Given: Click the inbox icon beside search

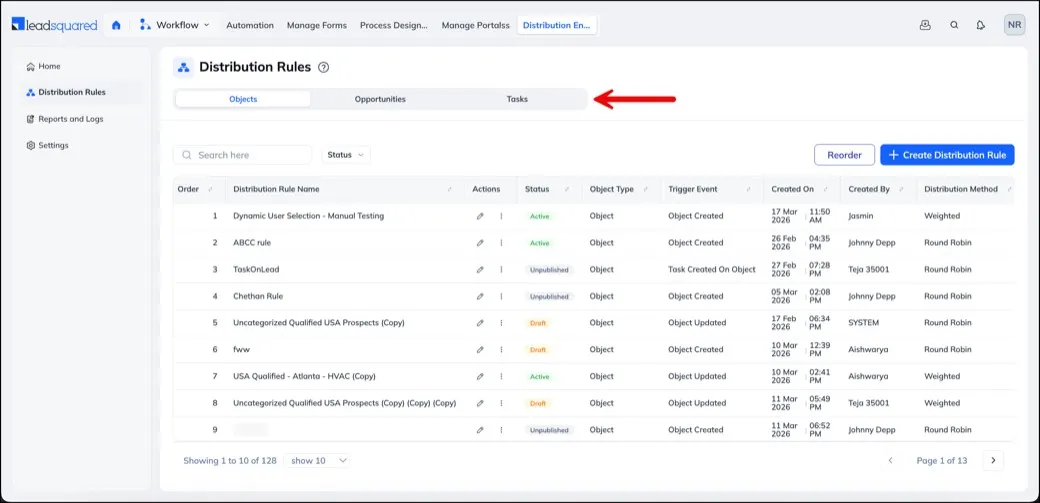Looking at the screenshot, I should [x=925, y=25].
